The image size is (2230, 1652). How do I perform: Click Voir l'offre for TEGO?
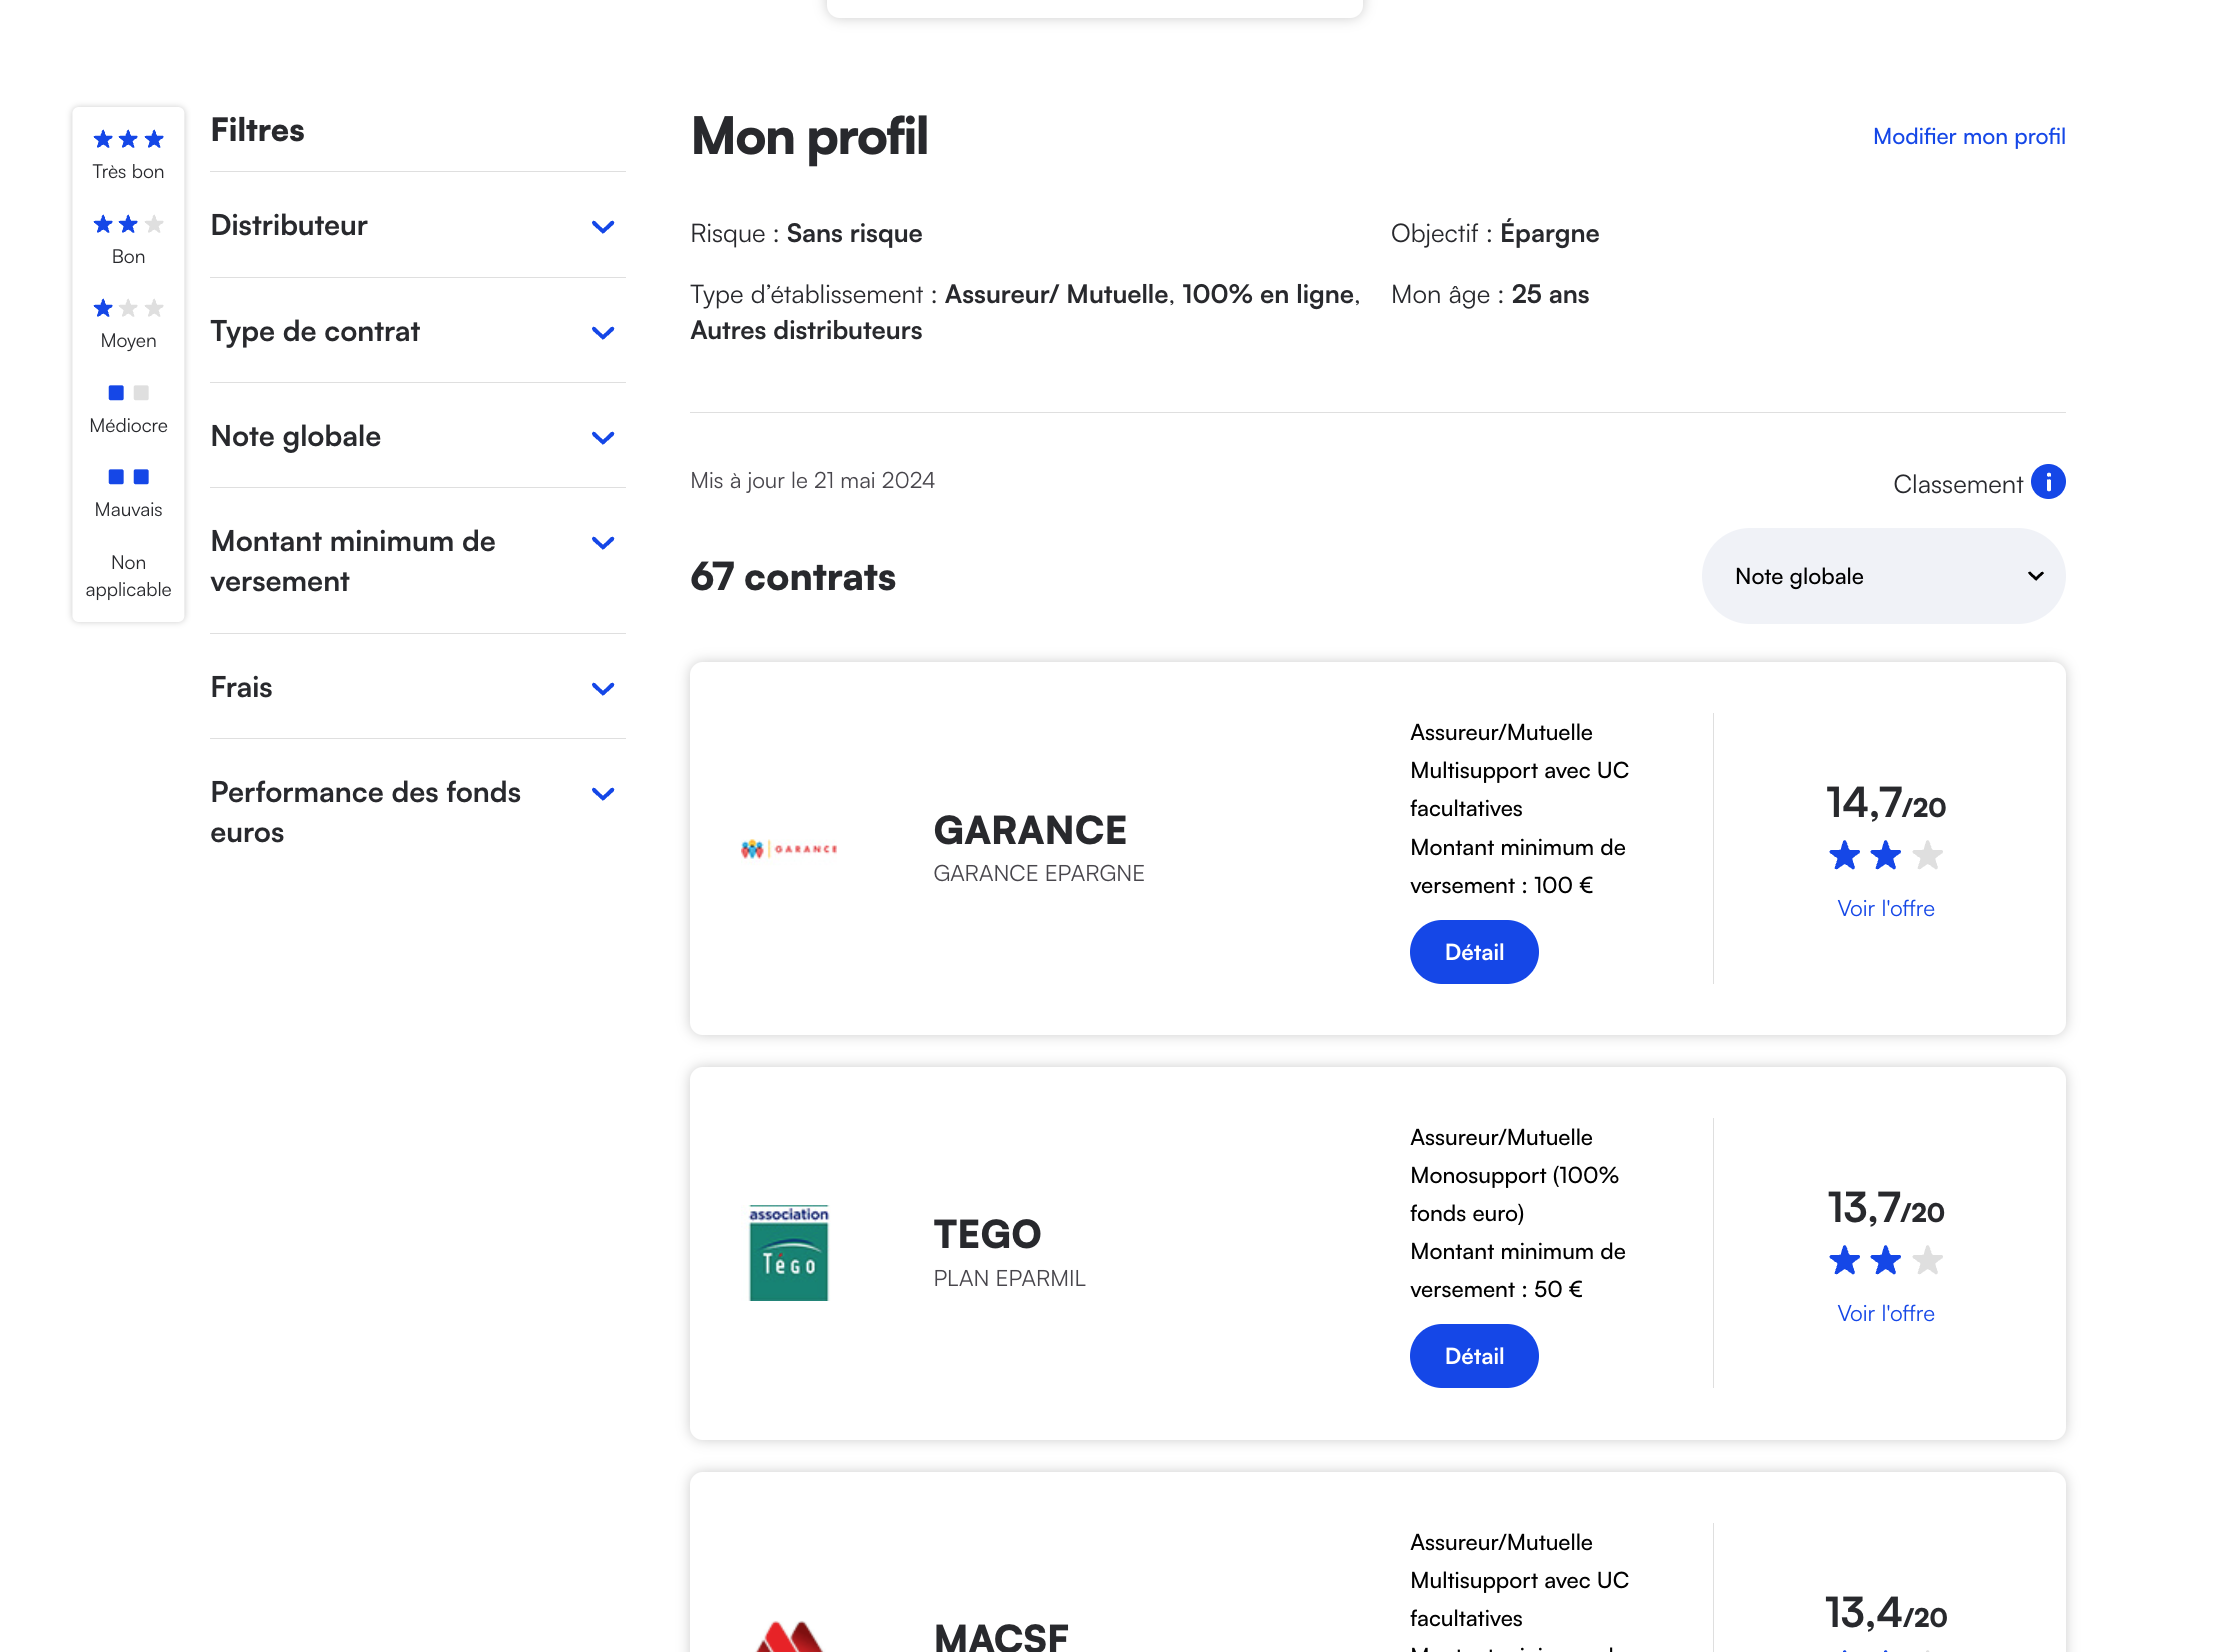pyautogui.click(x=1886, y=1313)
